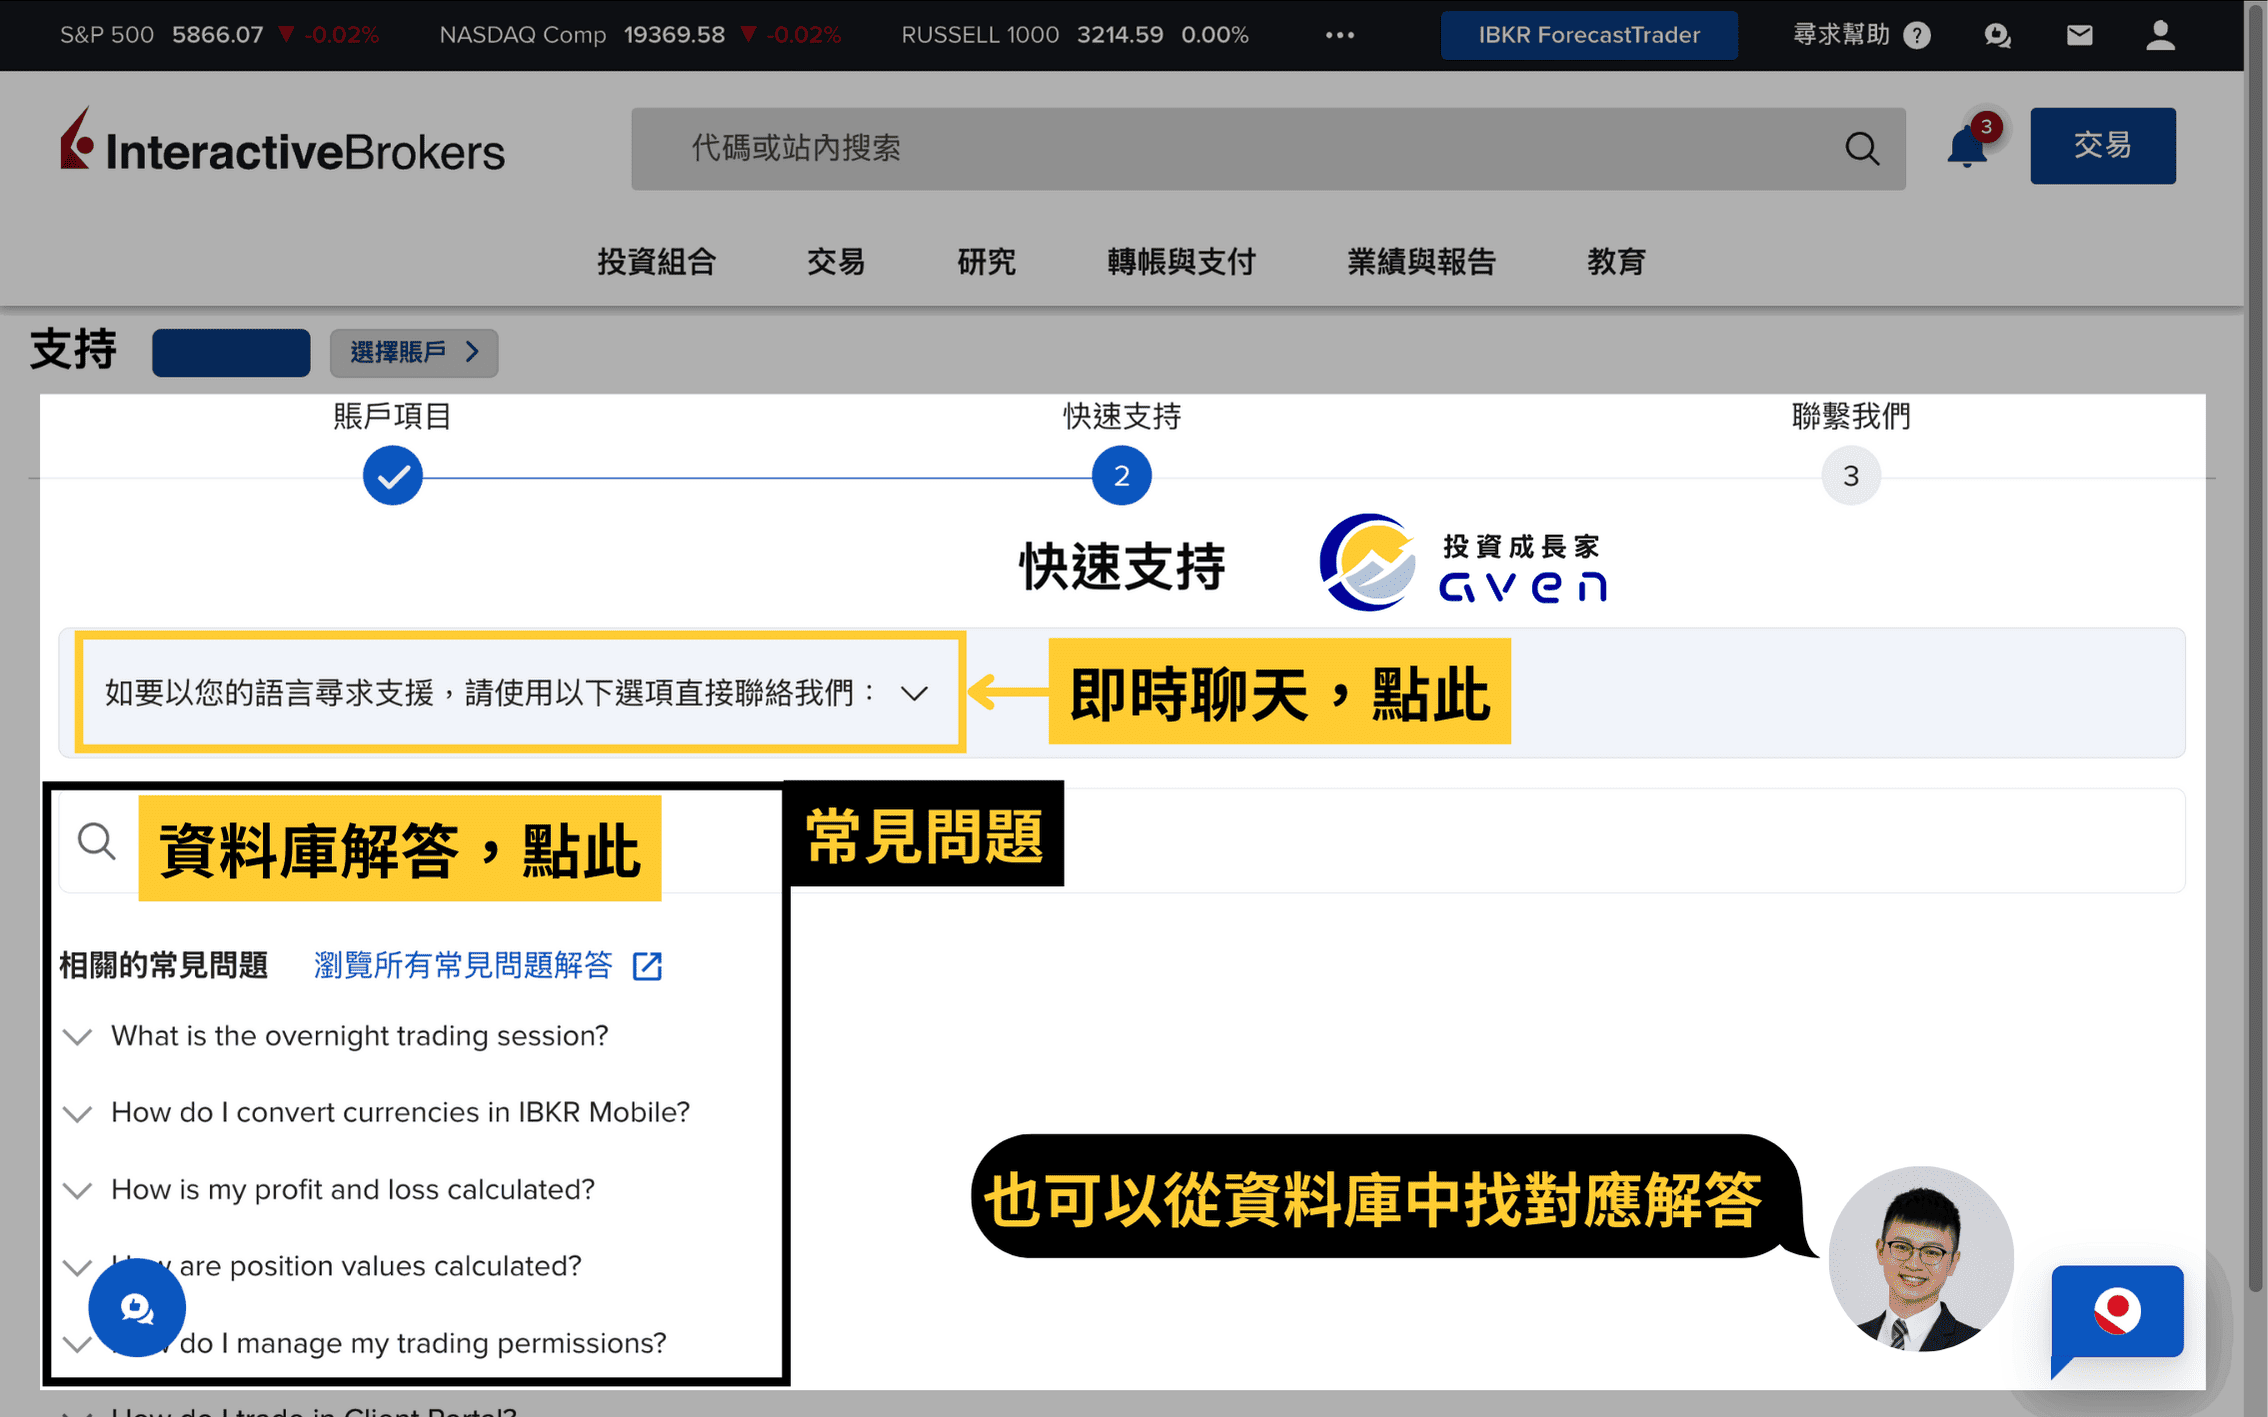2268x1417 pixels.
Task: Select step 2 快速支持 circle
Action: tap(1121, 476)
